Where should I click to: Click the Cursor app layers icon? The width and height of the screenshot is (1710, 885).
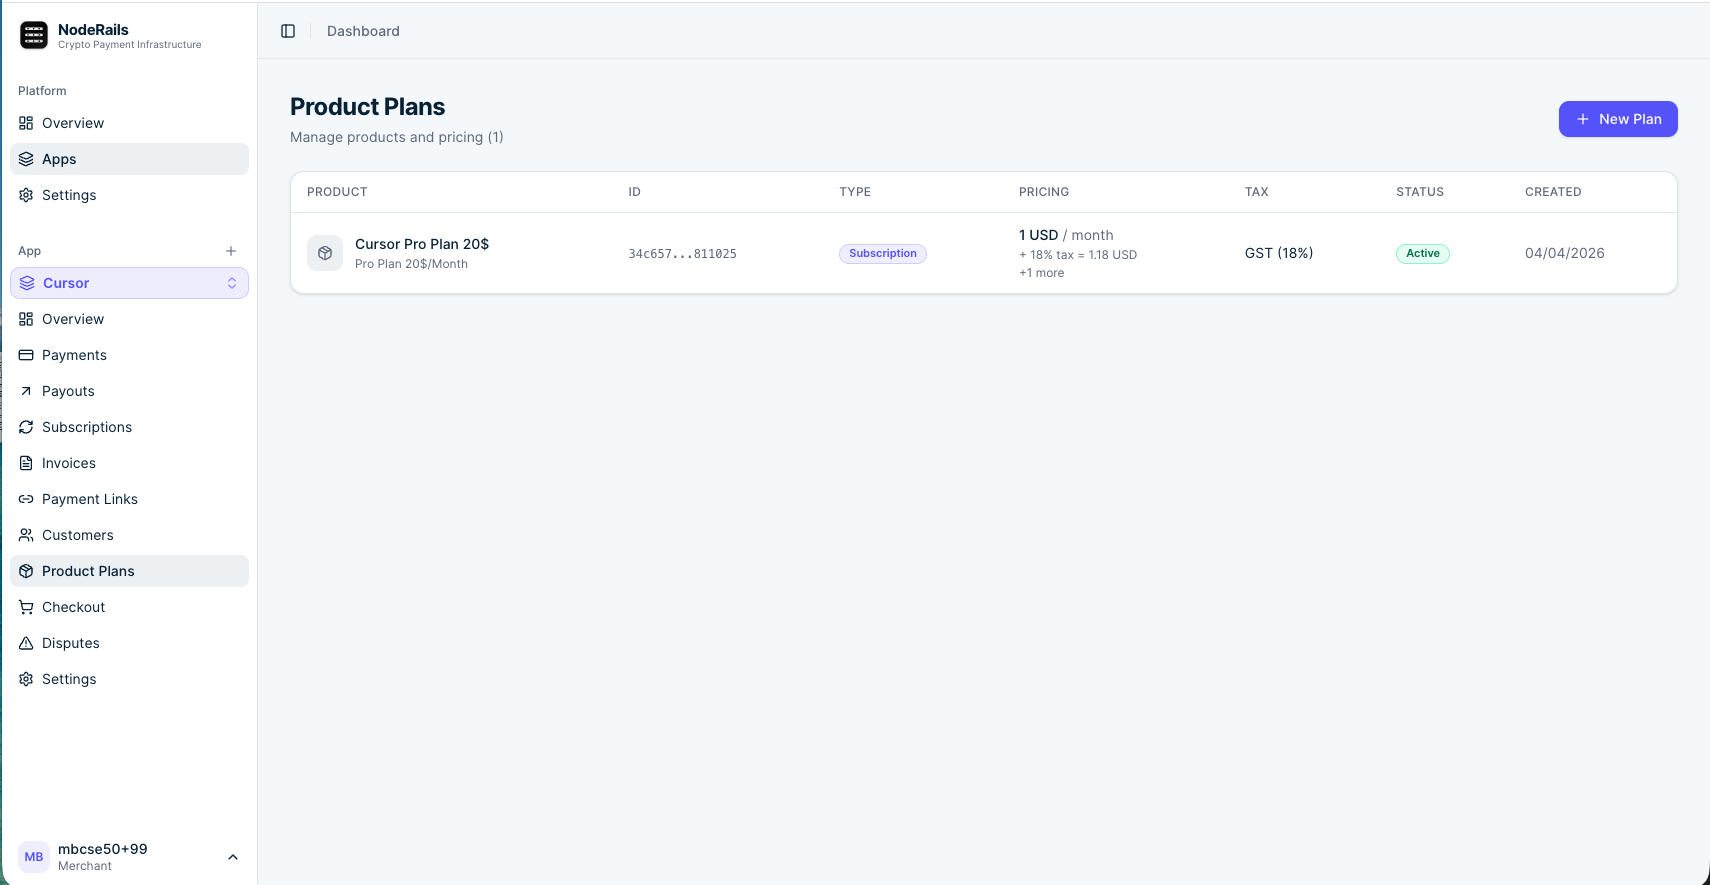point(27,283)
